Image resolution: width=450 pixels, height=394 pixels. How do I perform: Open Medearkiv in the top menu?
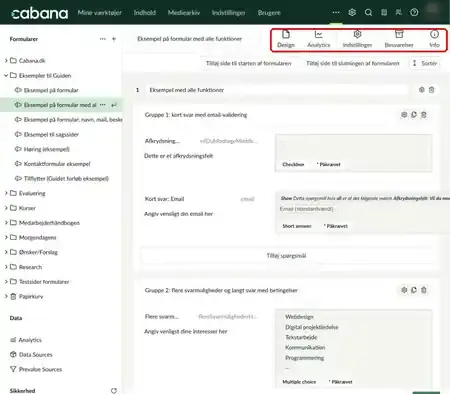tap(184, 13)
